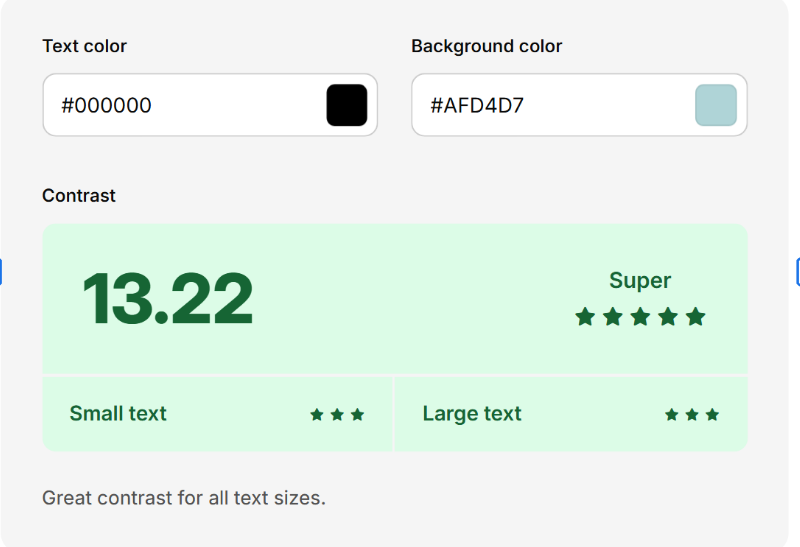Click the first star under Super rating

[x=585, y=317]
